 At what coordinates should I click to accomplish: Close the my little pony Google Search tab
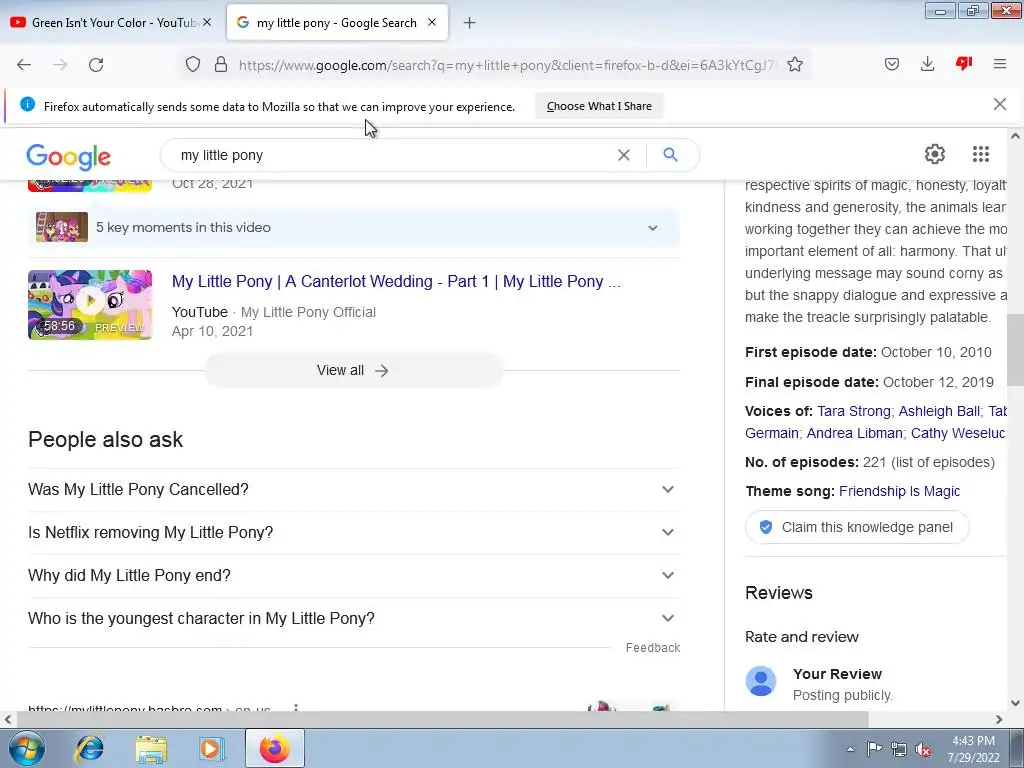click(432, 22)
